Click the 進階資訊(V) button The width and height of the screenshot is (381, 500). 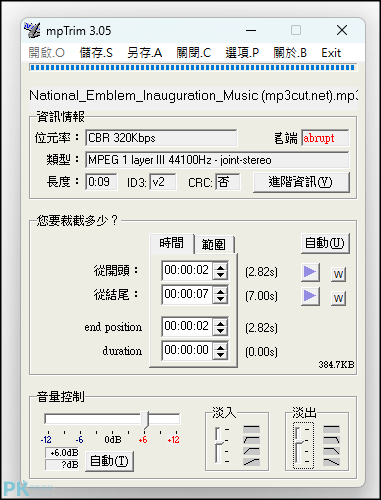301,182
